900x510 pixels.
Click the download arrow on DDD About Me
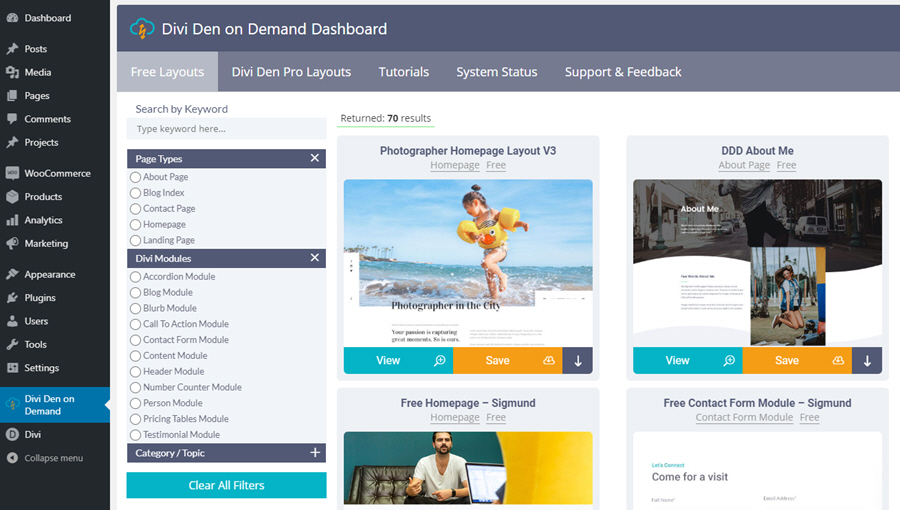(867, 361)
